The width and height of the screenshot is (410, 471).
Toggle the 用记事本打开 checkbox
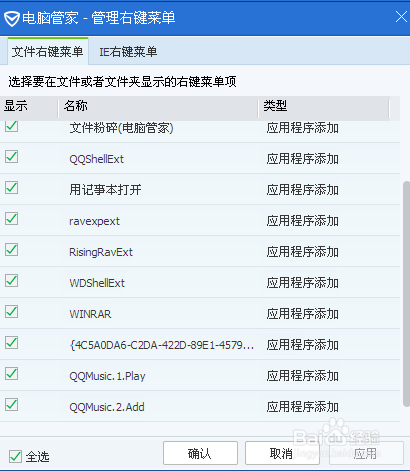point(12,188)
